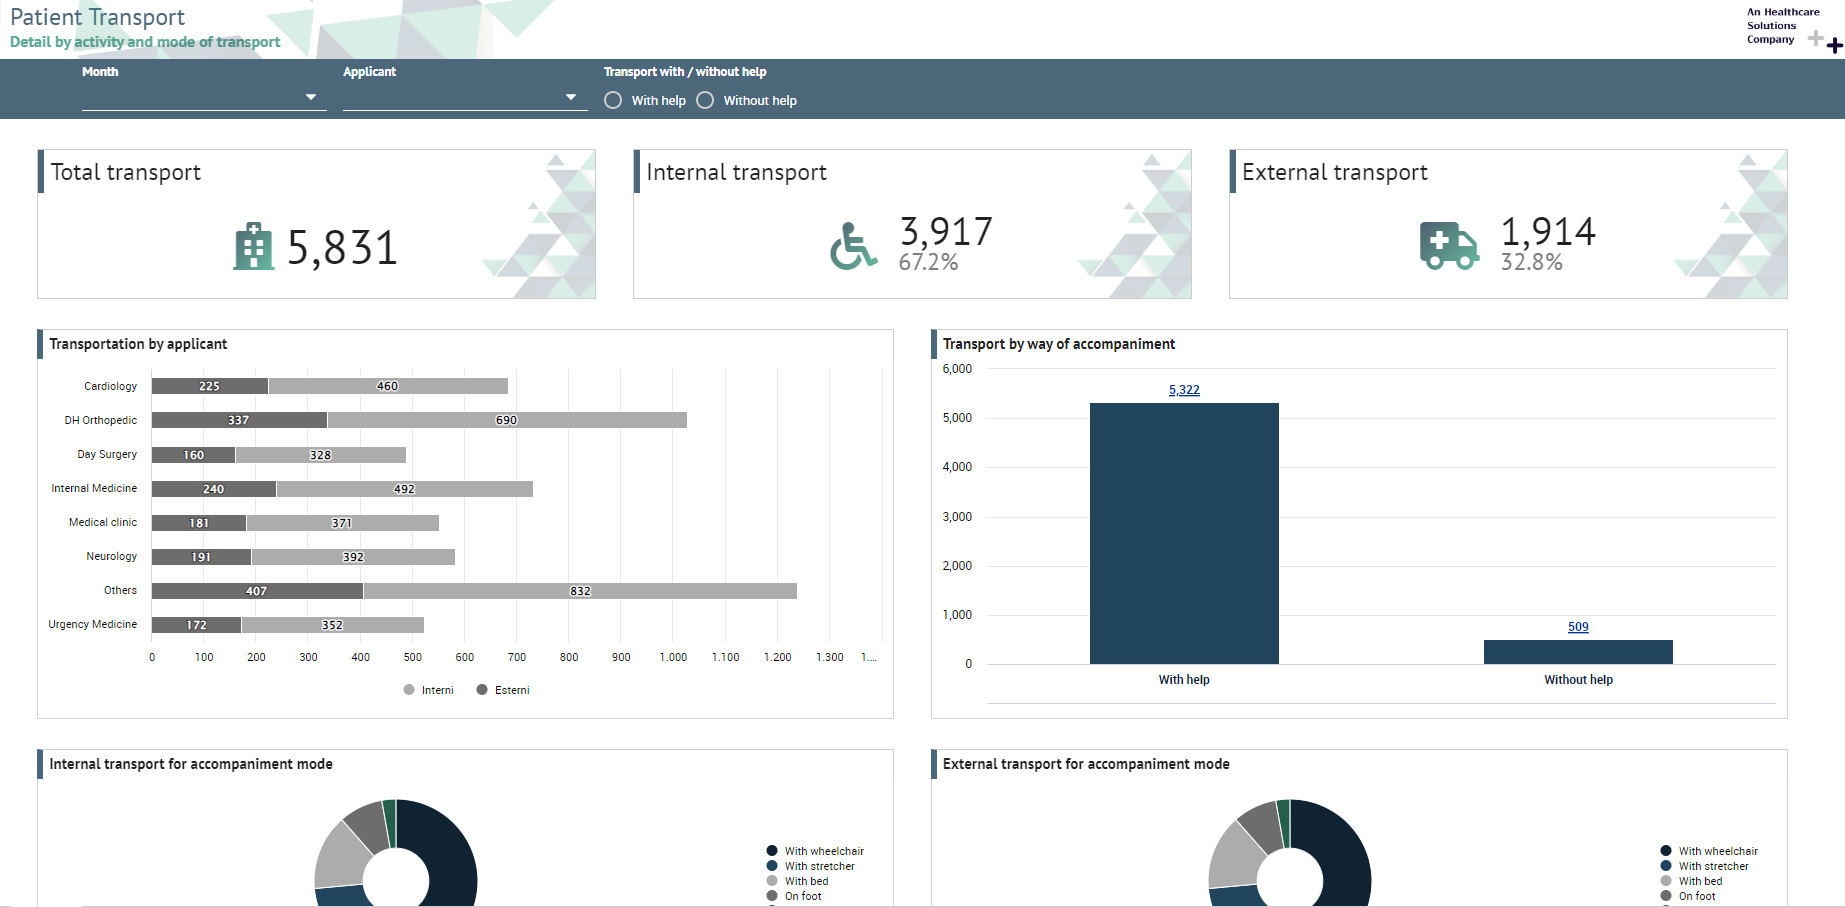Select the With help radio button

613,100
